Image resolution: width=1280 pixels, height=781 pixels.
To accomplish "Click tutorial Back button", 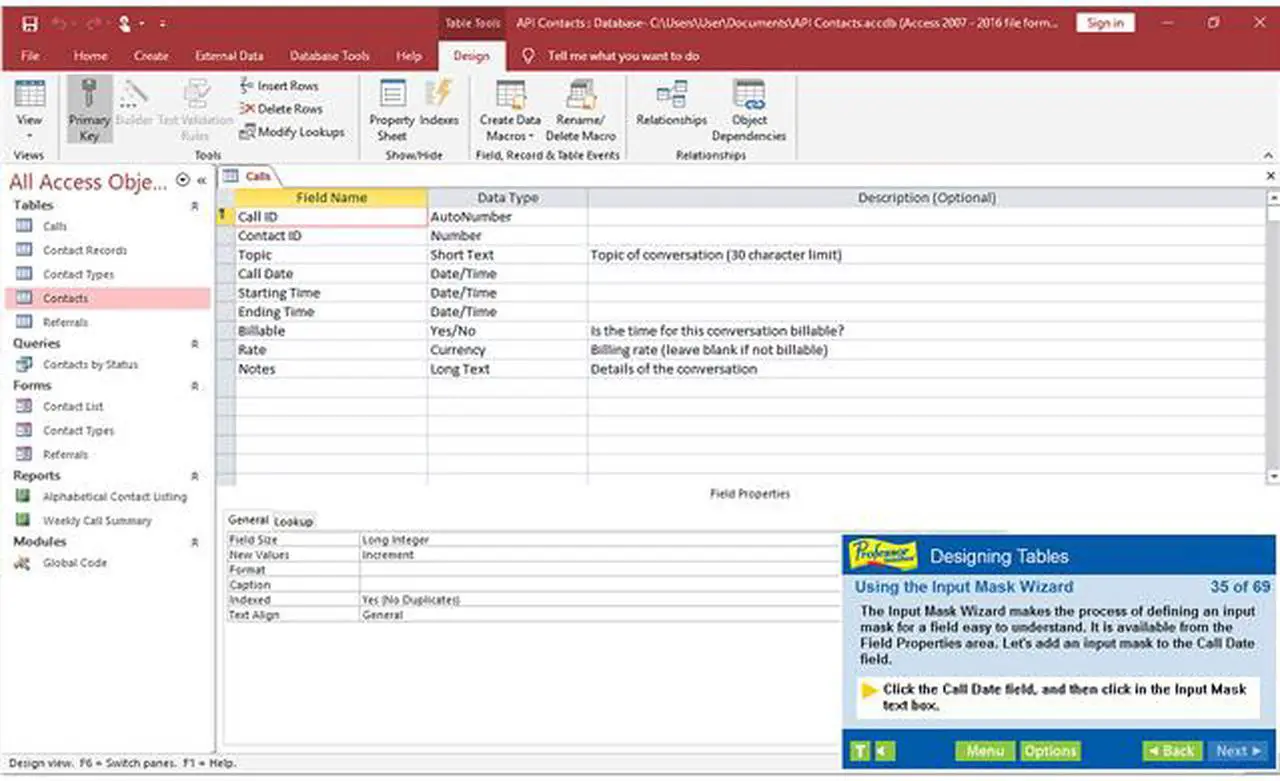I will point(1171,751).
